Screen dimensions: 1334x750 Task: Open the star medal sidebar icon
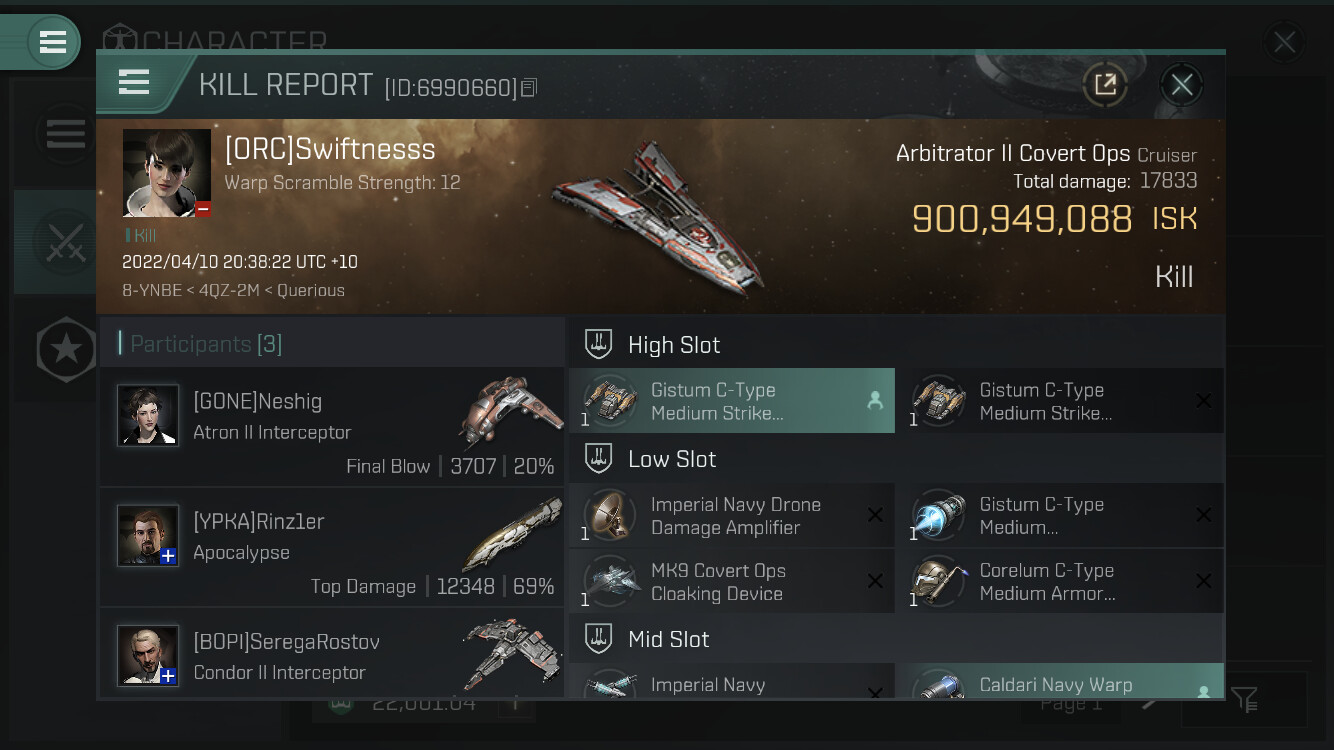[x=66, y=349]
